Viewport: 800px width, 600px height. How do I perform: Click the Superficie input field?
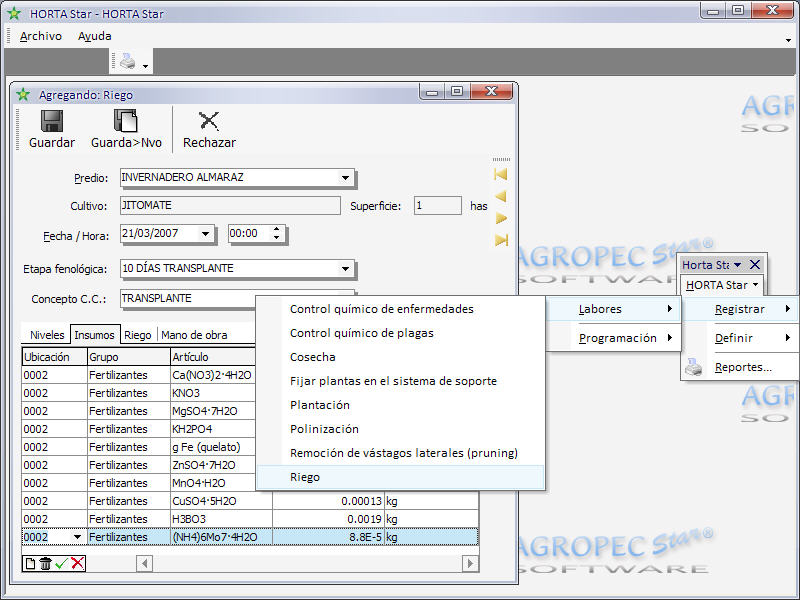(438, 206)
